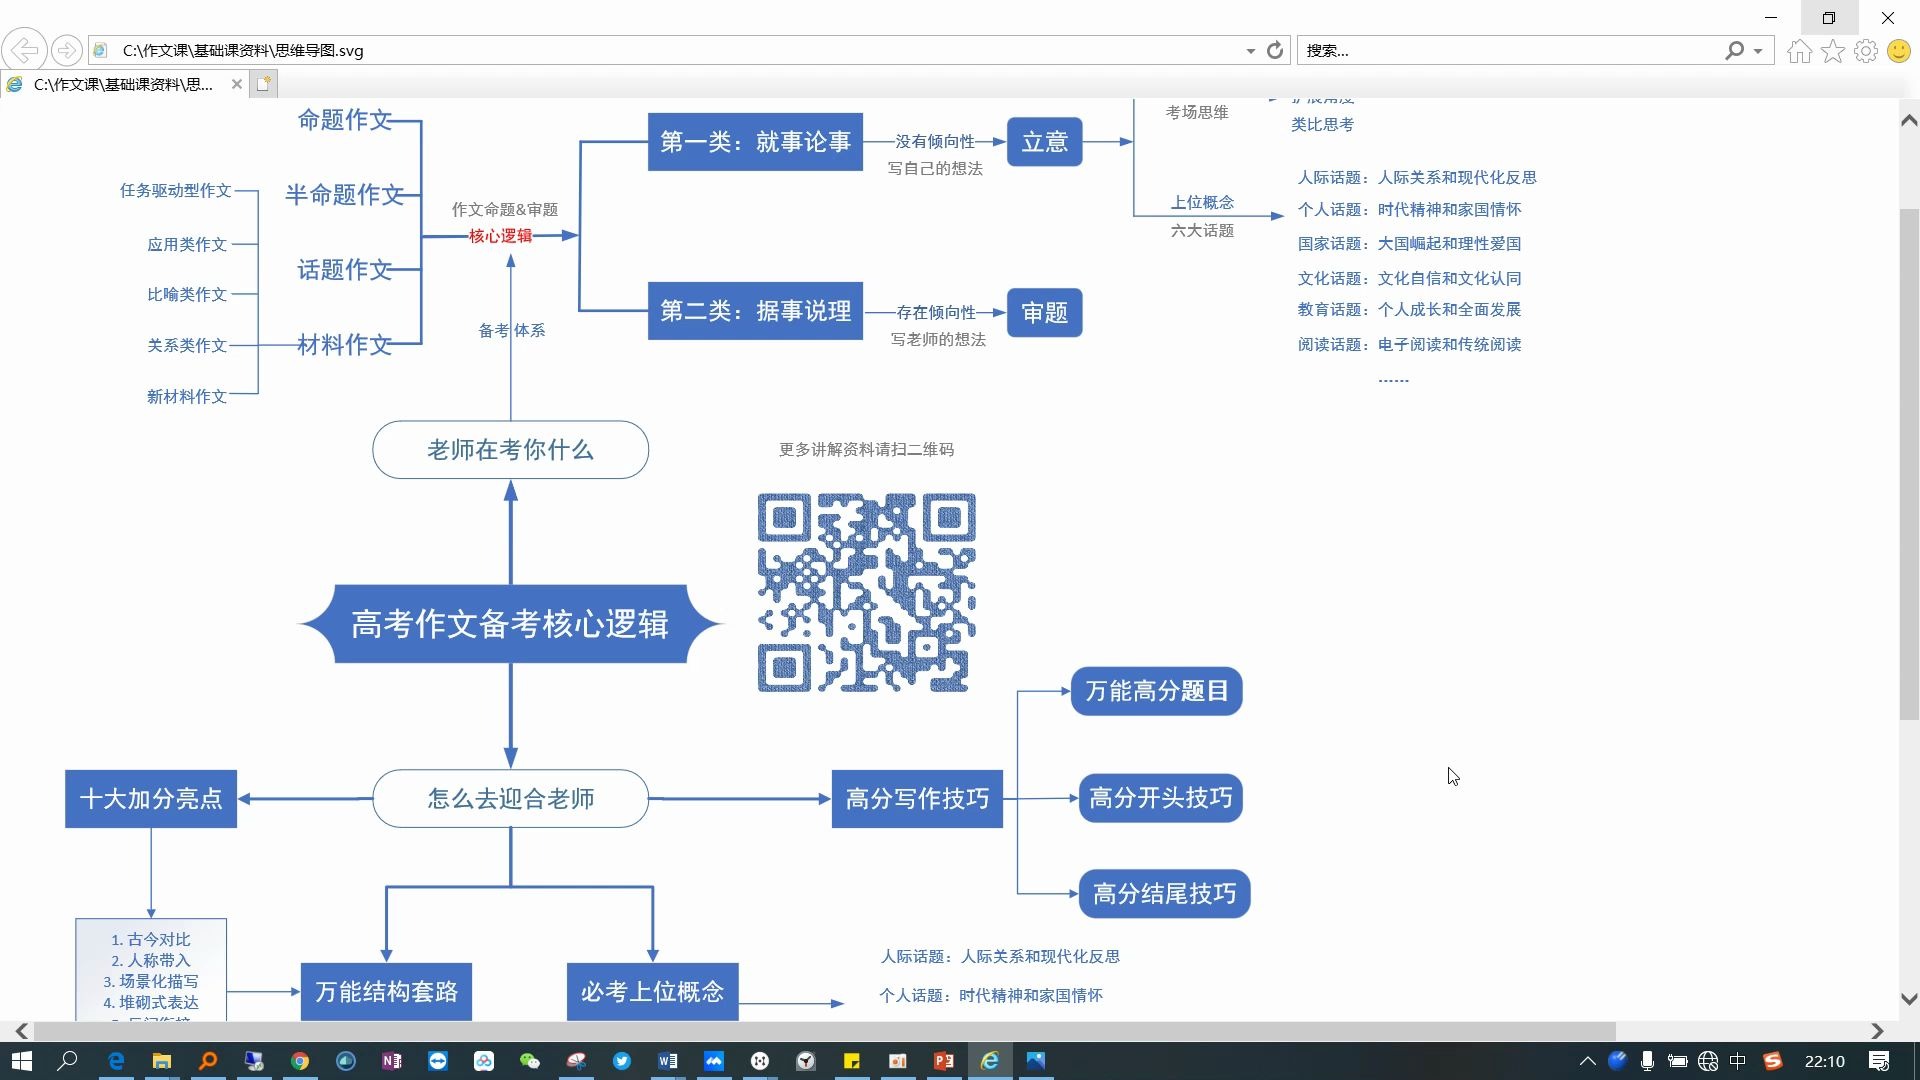Switch to Word in the taskbar

point(668,1061)
